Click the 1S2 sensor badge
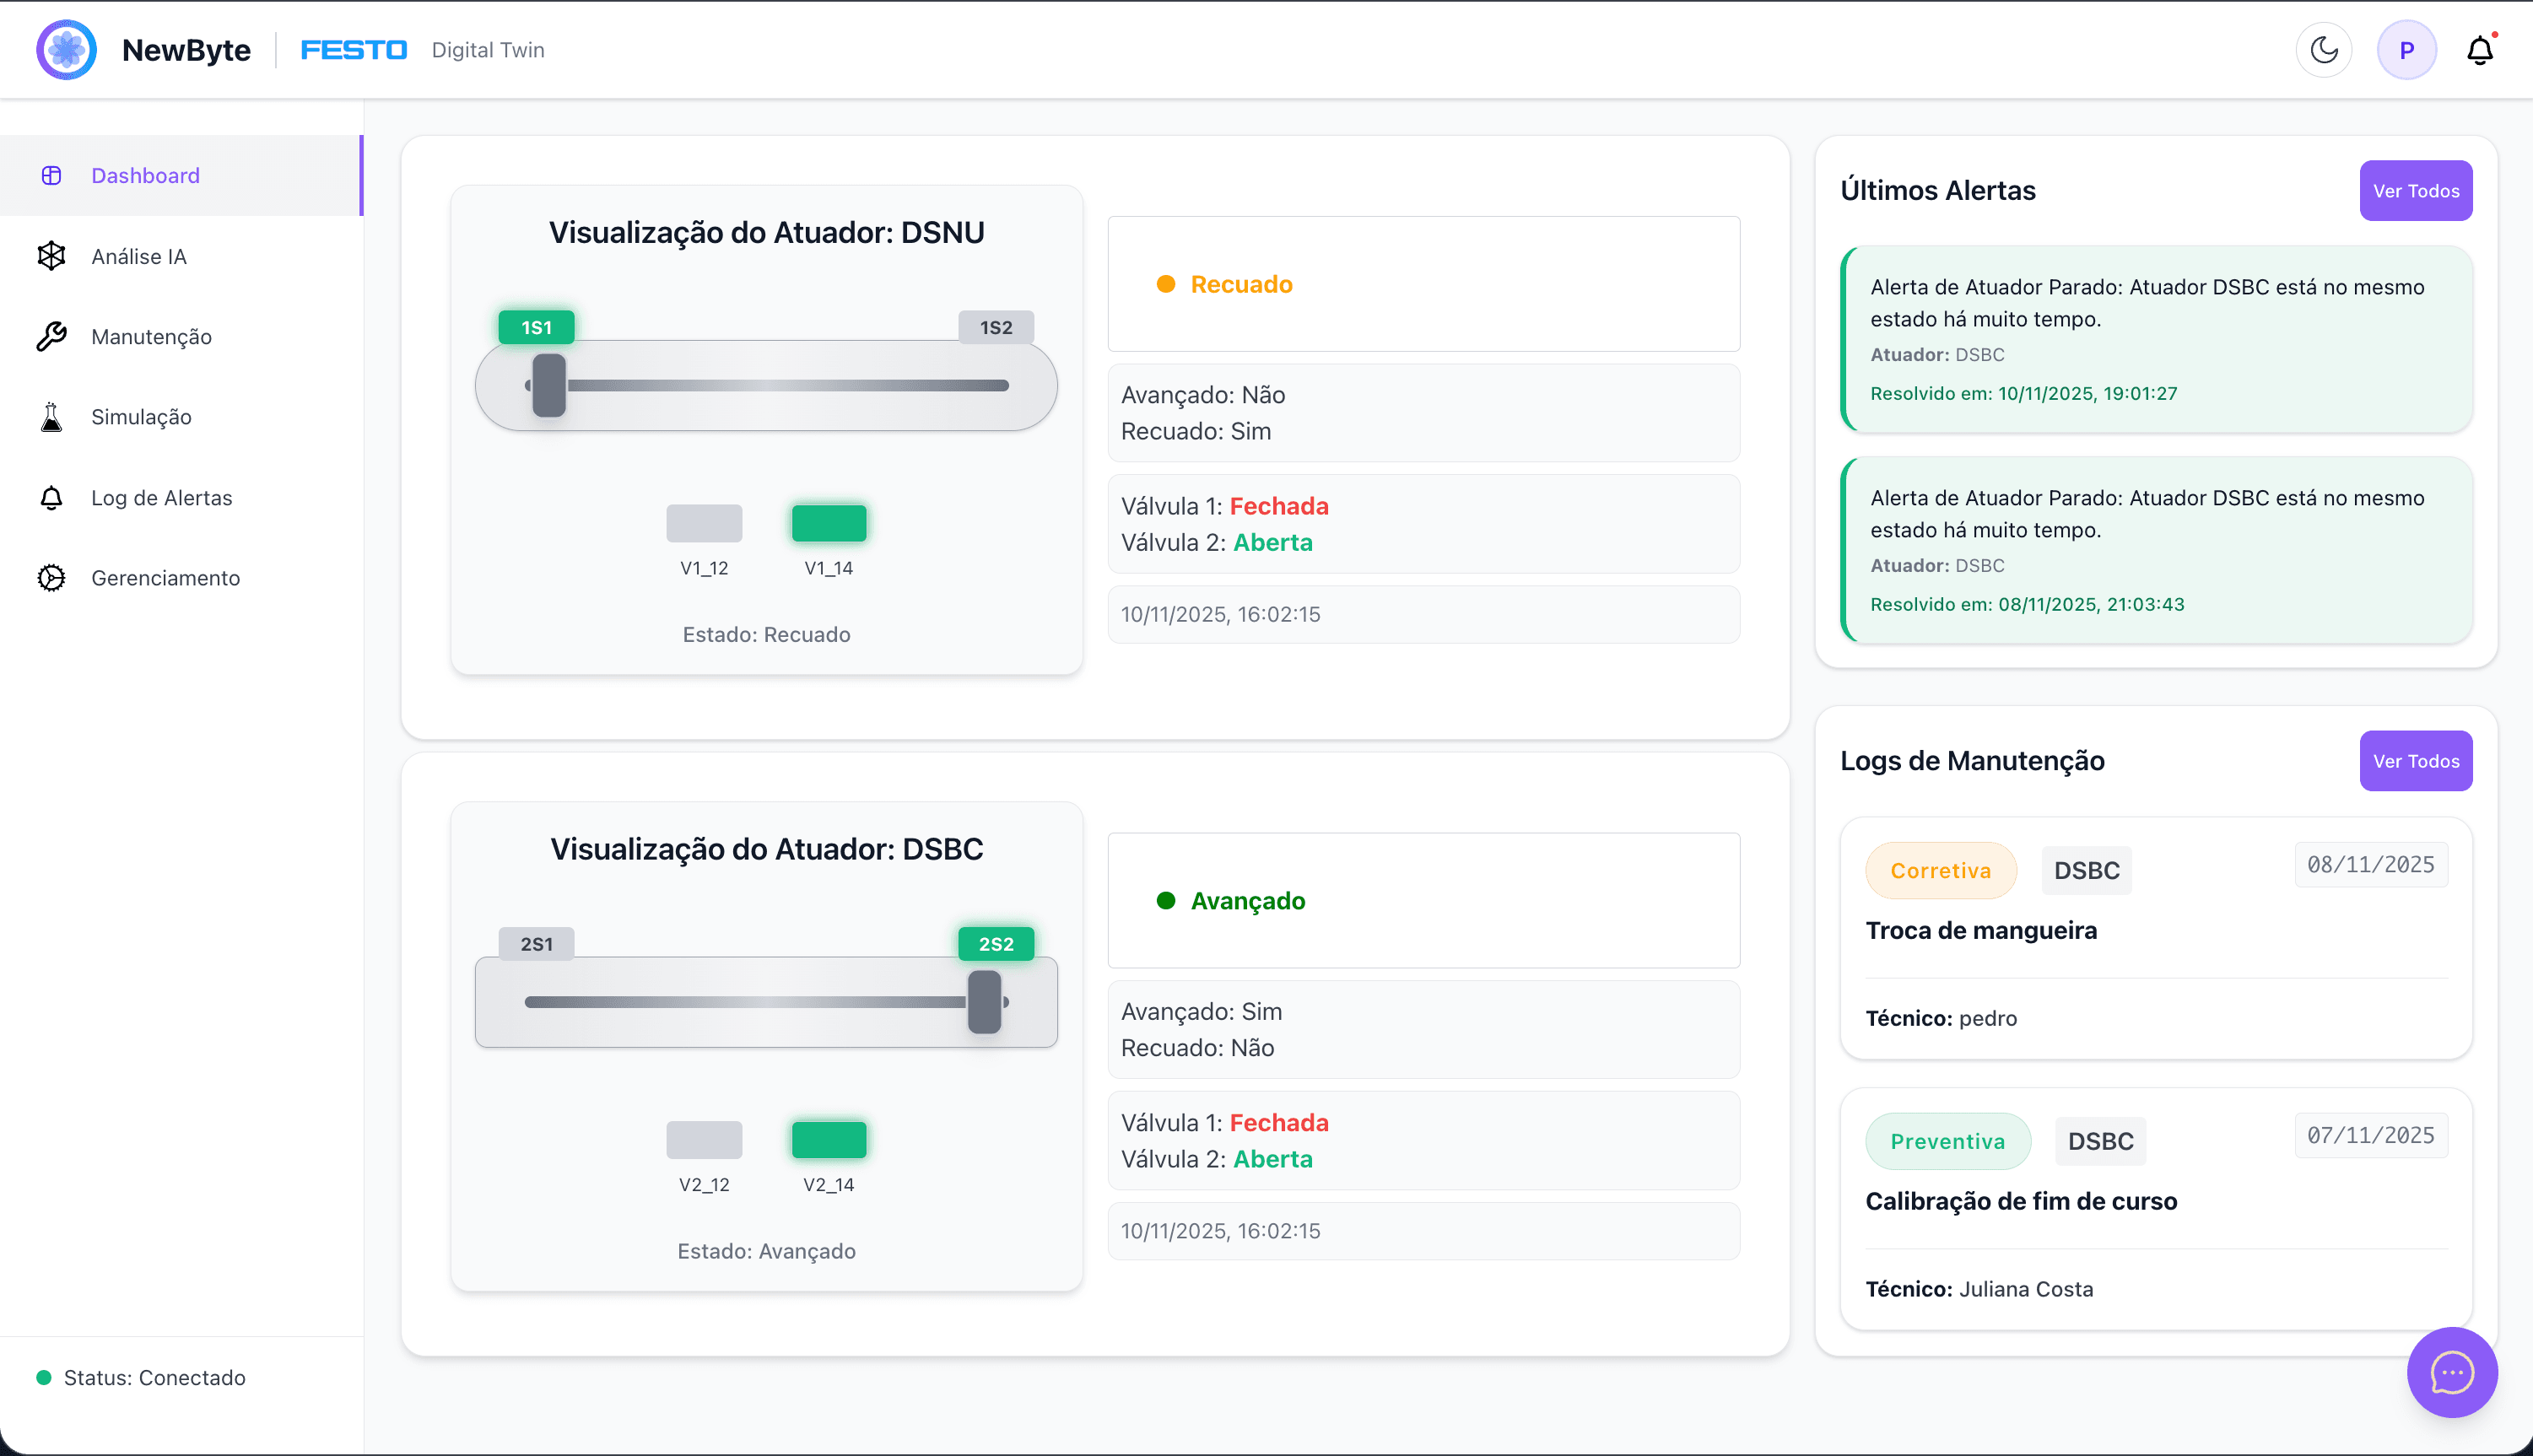Image resolution: width=2533 pixels, height=1456 pixels. click(995, 327)
